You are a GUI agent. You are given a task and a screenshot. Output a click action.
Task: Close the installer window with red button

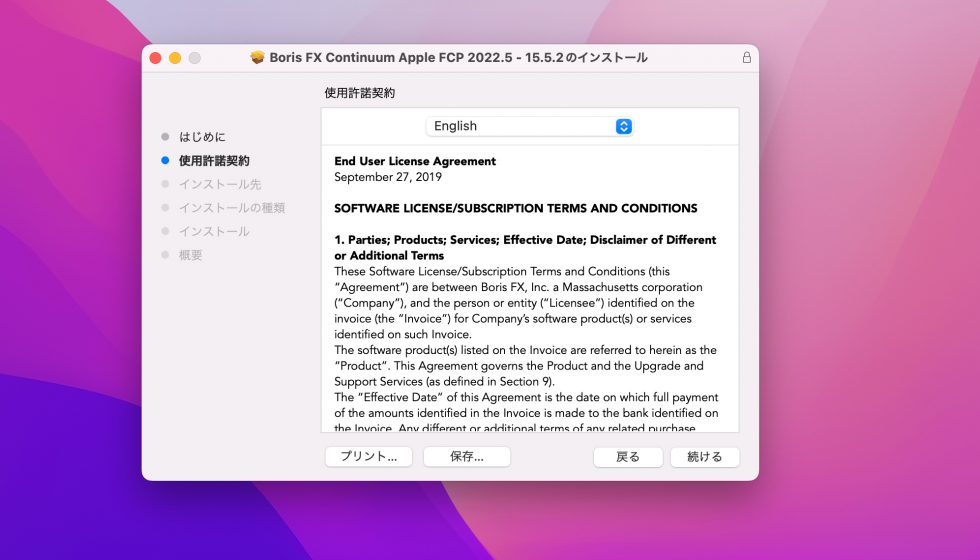[x=156, y=58]
